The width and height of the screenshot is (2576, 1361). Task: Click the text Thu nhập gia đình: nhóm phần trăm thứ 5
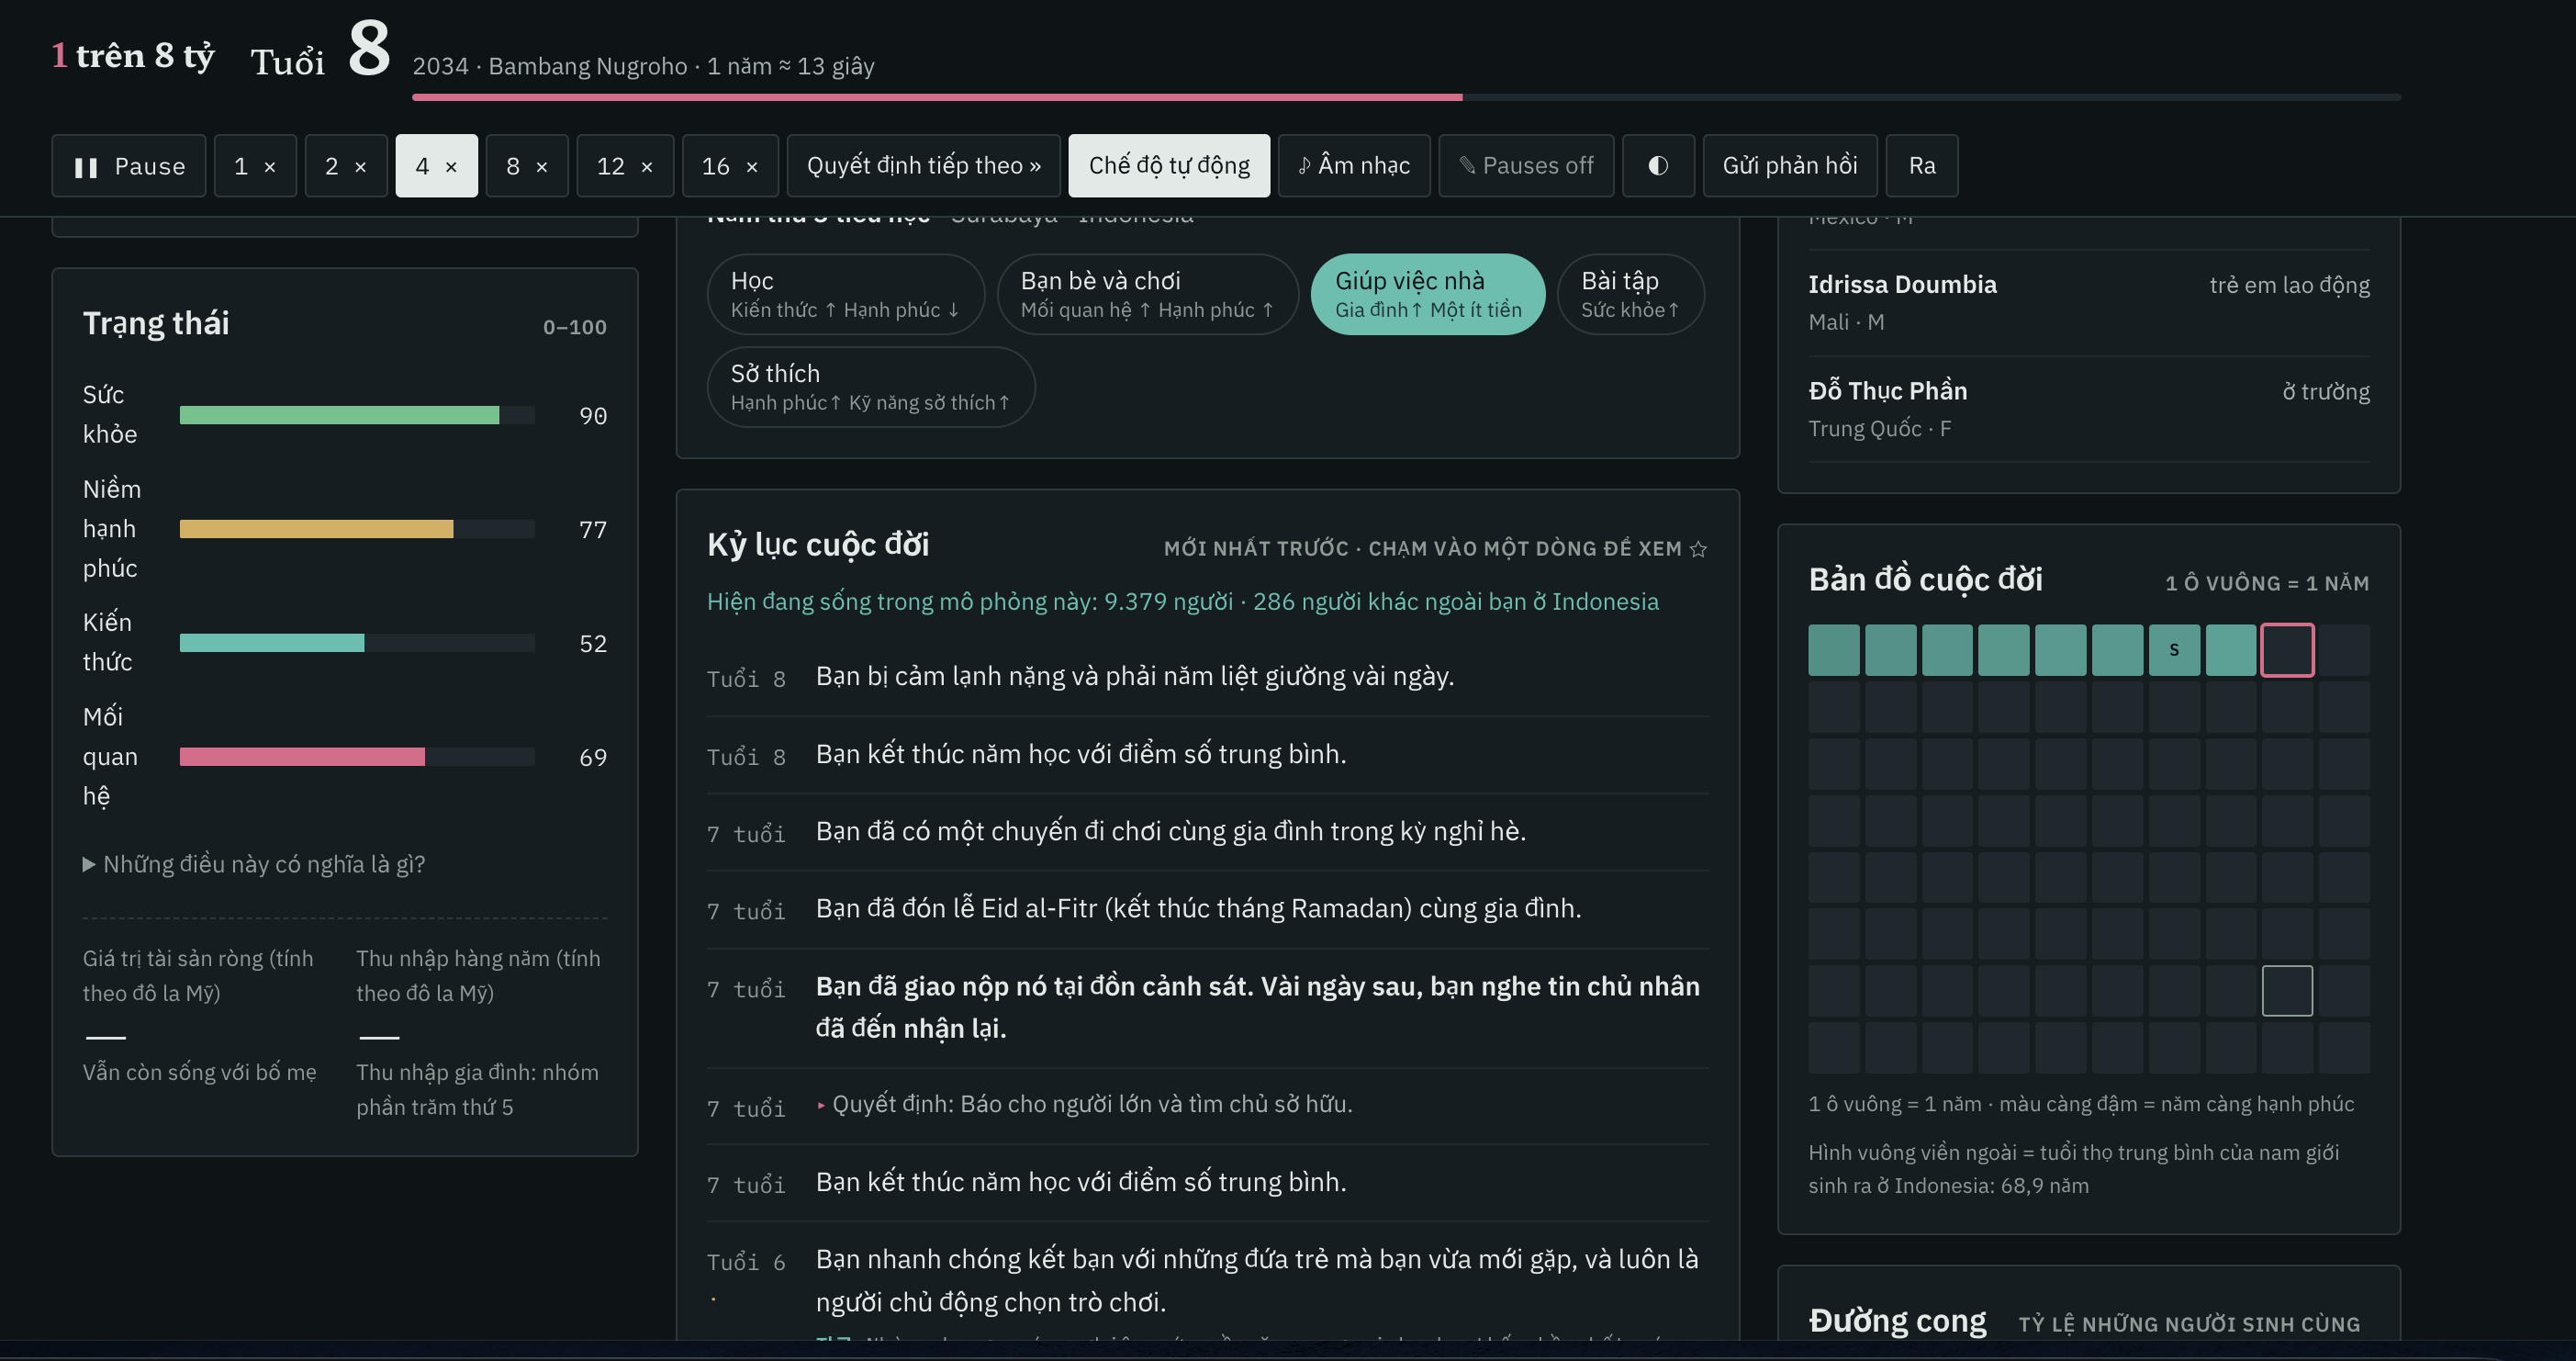[x=478, y=1090]
